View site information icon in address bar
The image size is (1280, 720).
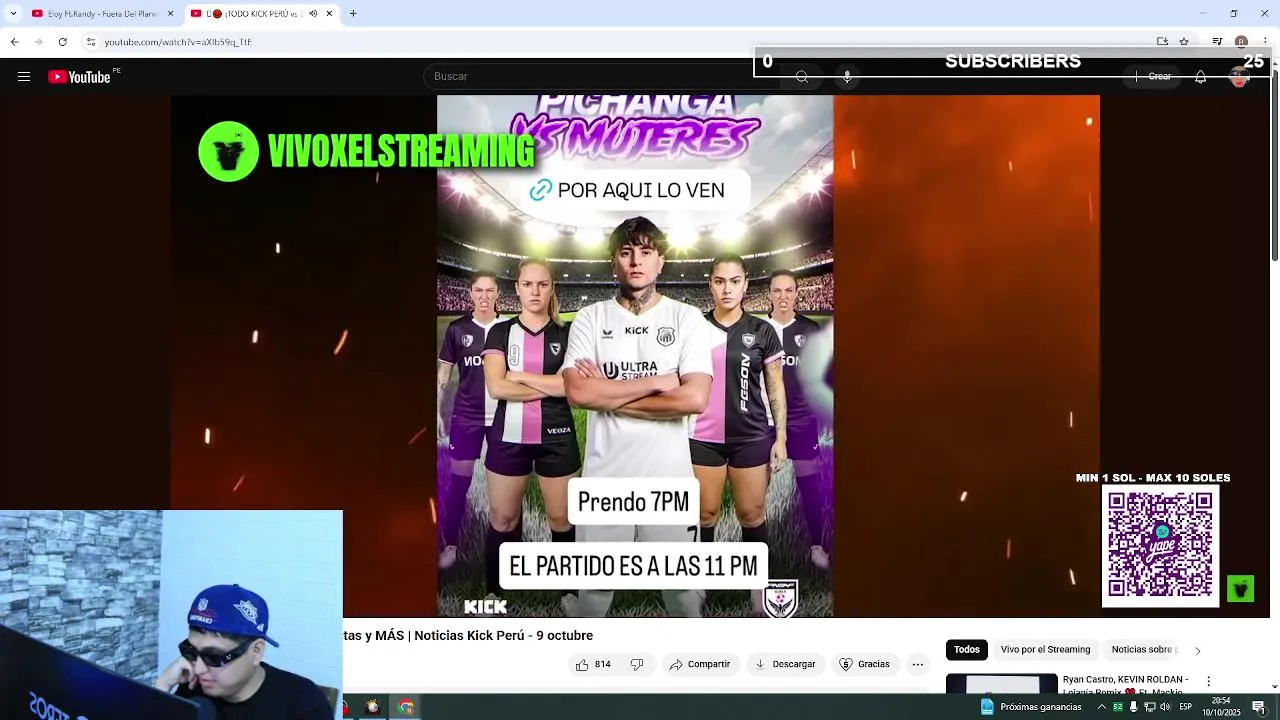(x=91, y=42)
